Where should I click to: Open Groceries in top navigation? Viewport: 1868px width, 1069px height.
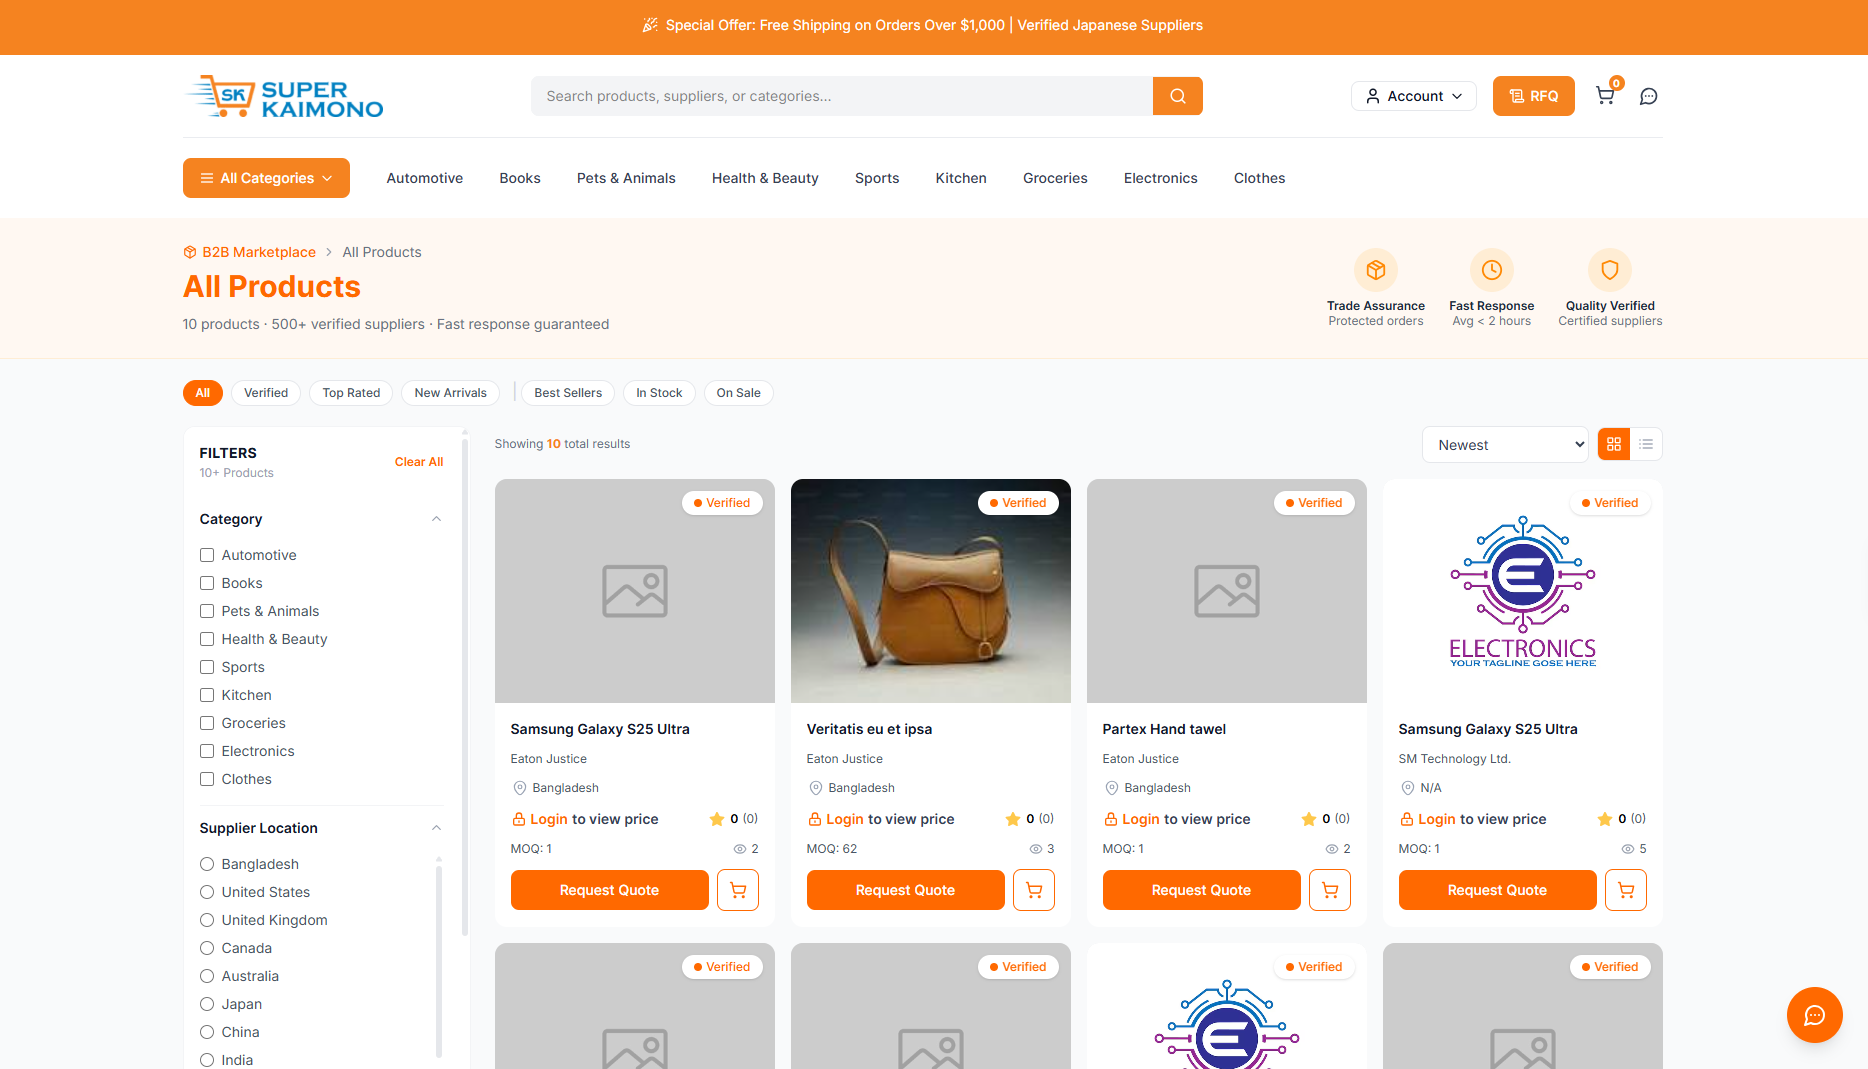(1055, 178)
